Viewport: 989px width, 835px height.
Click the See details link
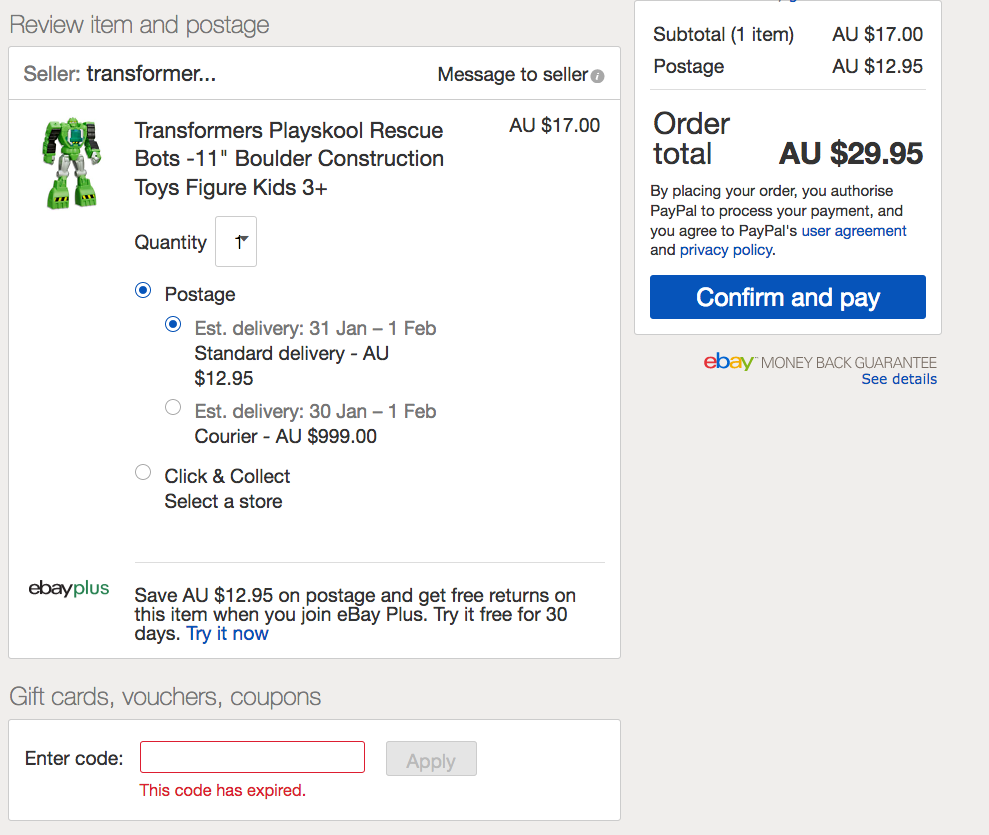coord(899,380)
